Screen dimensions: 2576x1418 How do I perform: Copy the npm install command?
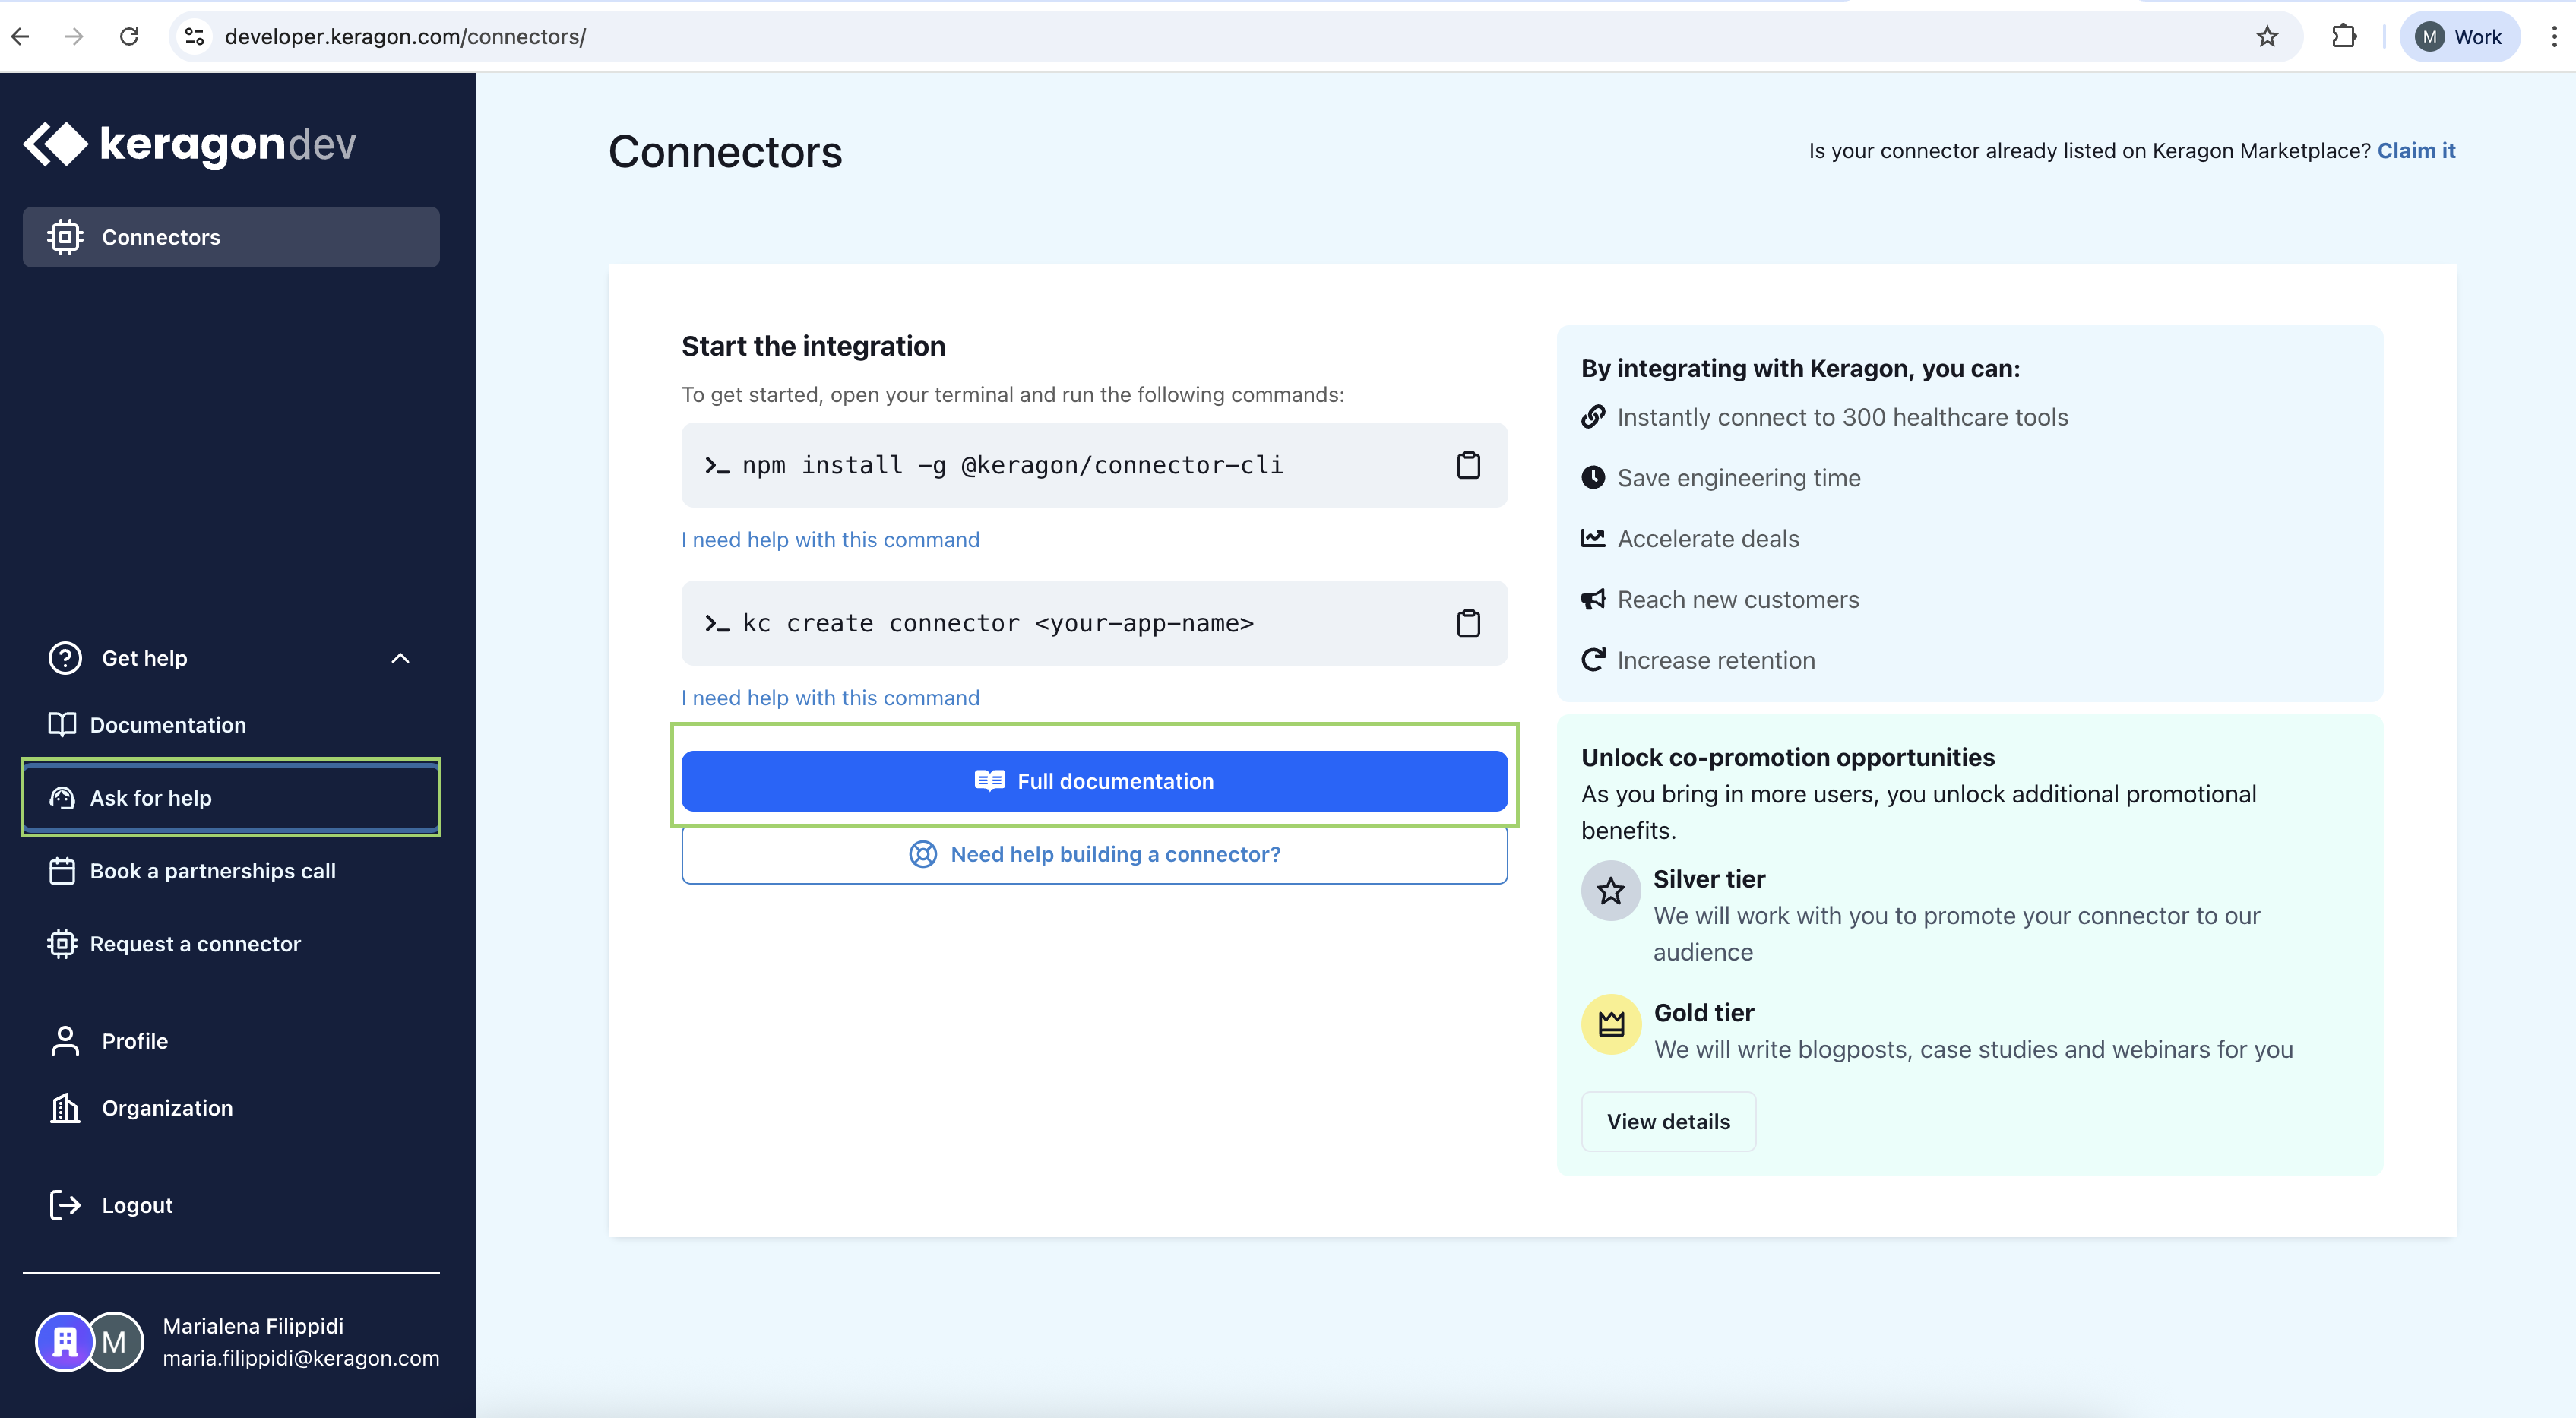pos(1468,465)
